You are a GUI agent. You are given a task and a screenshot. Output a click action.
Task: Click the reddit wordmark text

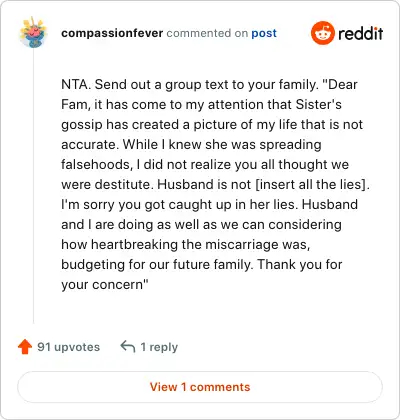coord(360,33)
